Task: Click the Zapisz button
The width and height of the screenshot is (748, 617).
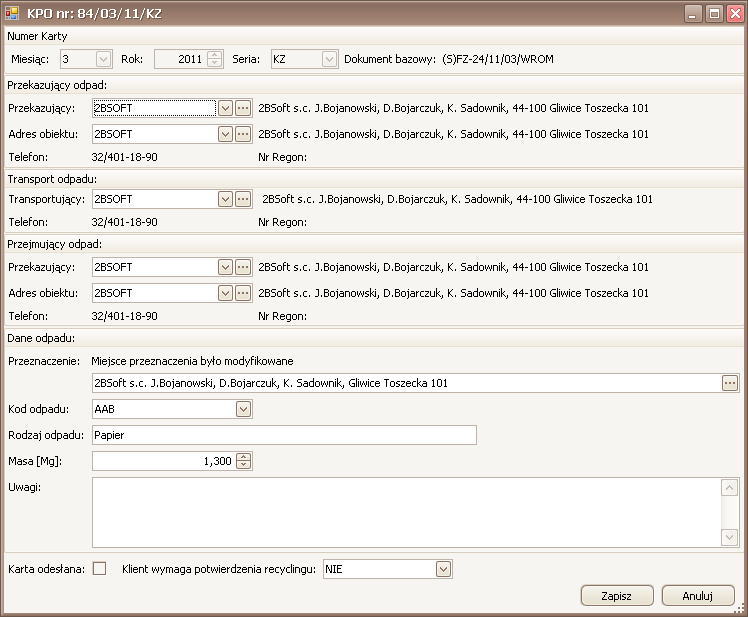Action: [x=616, y=596]
